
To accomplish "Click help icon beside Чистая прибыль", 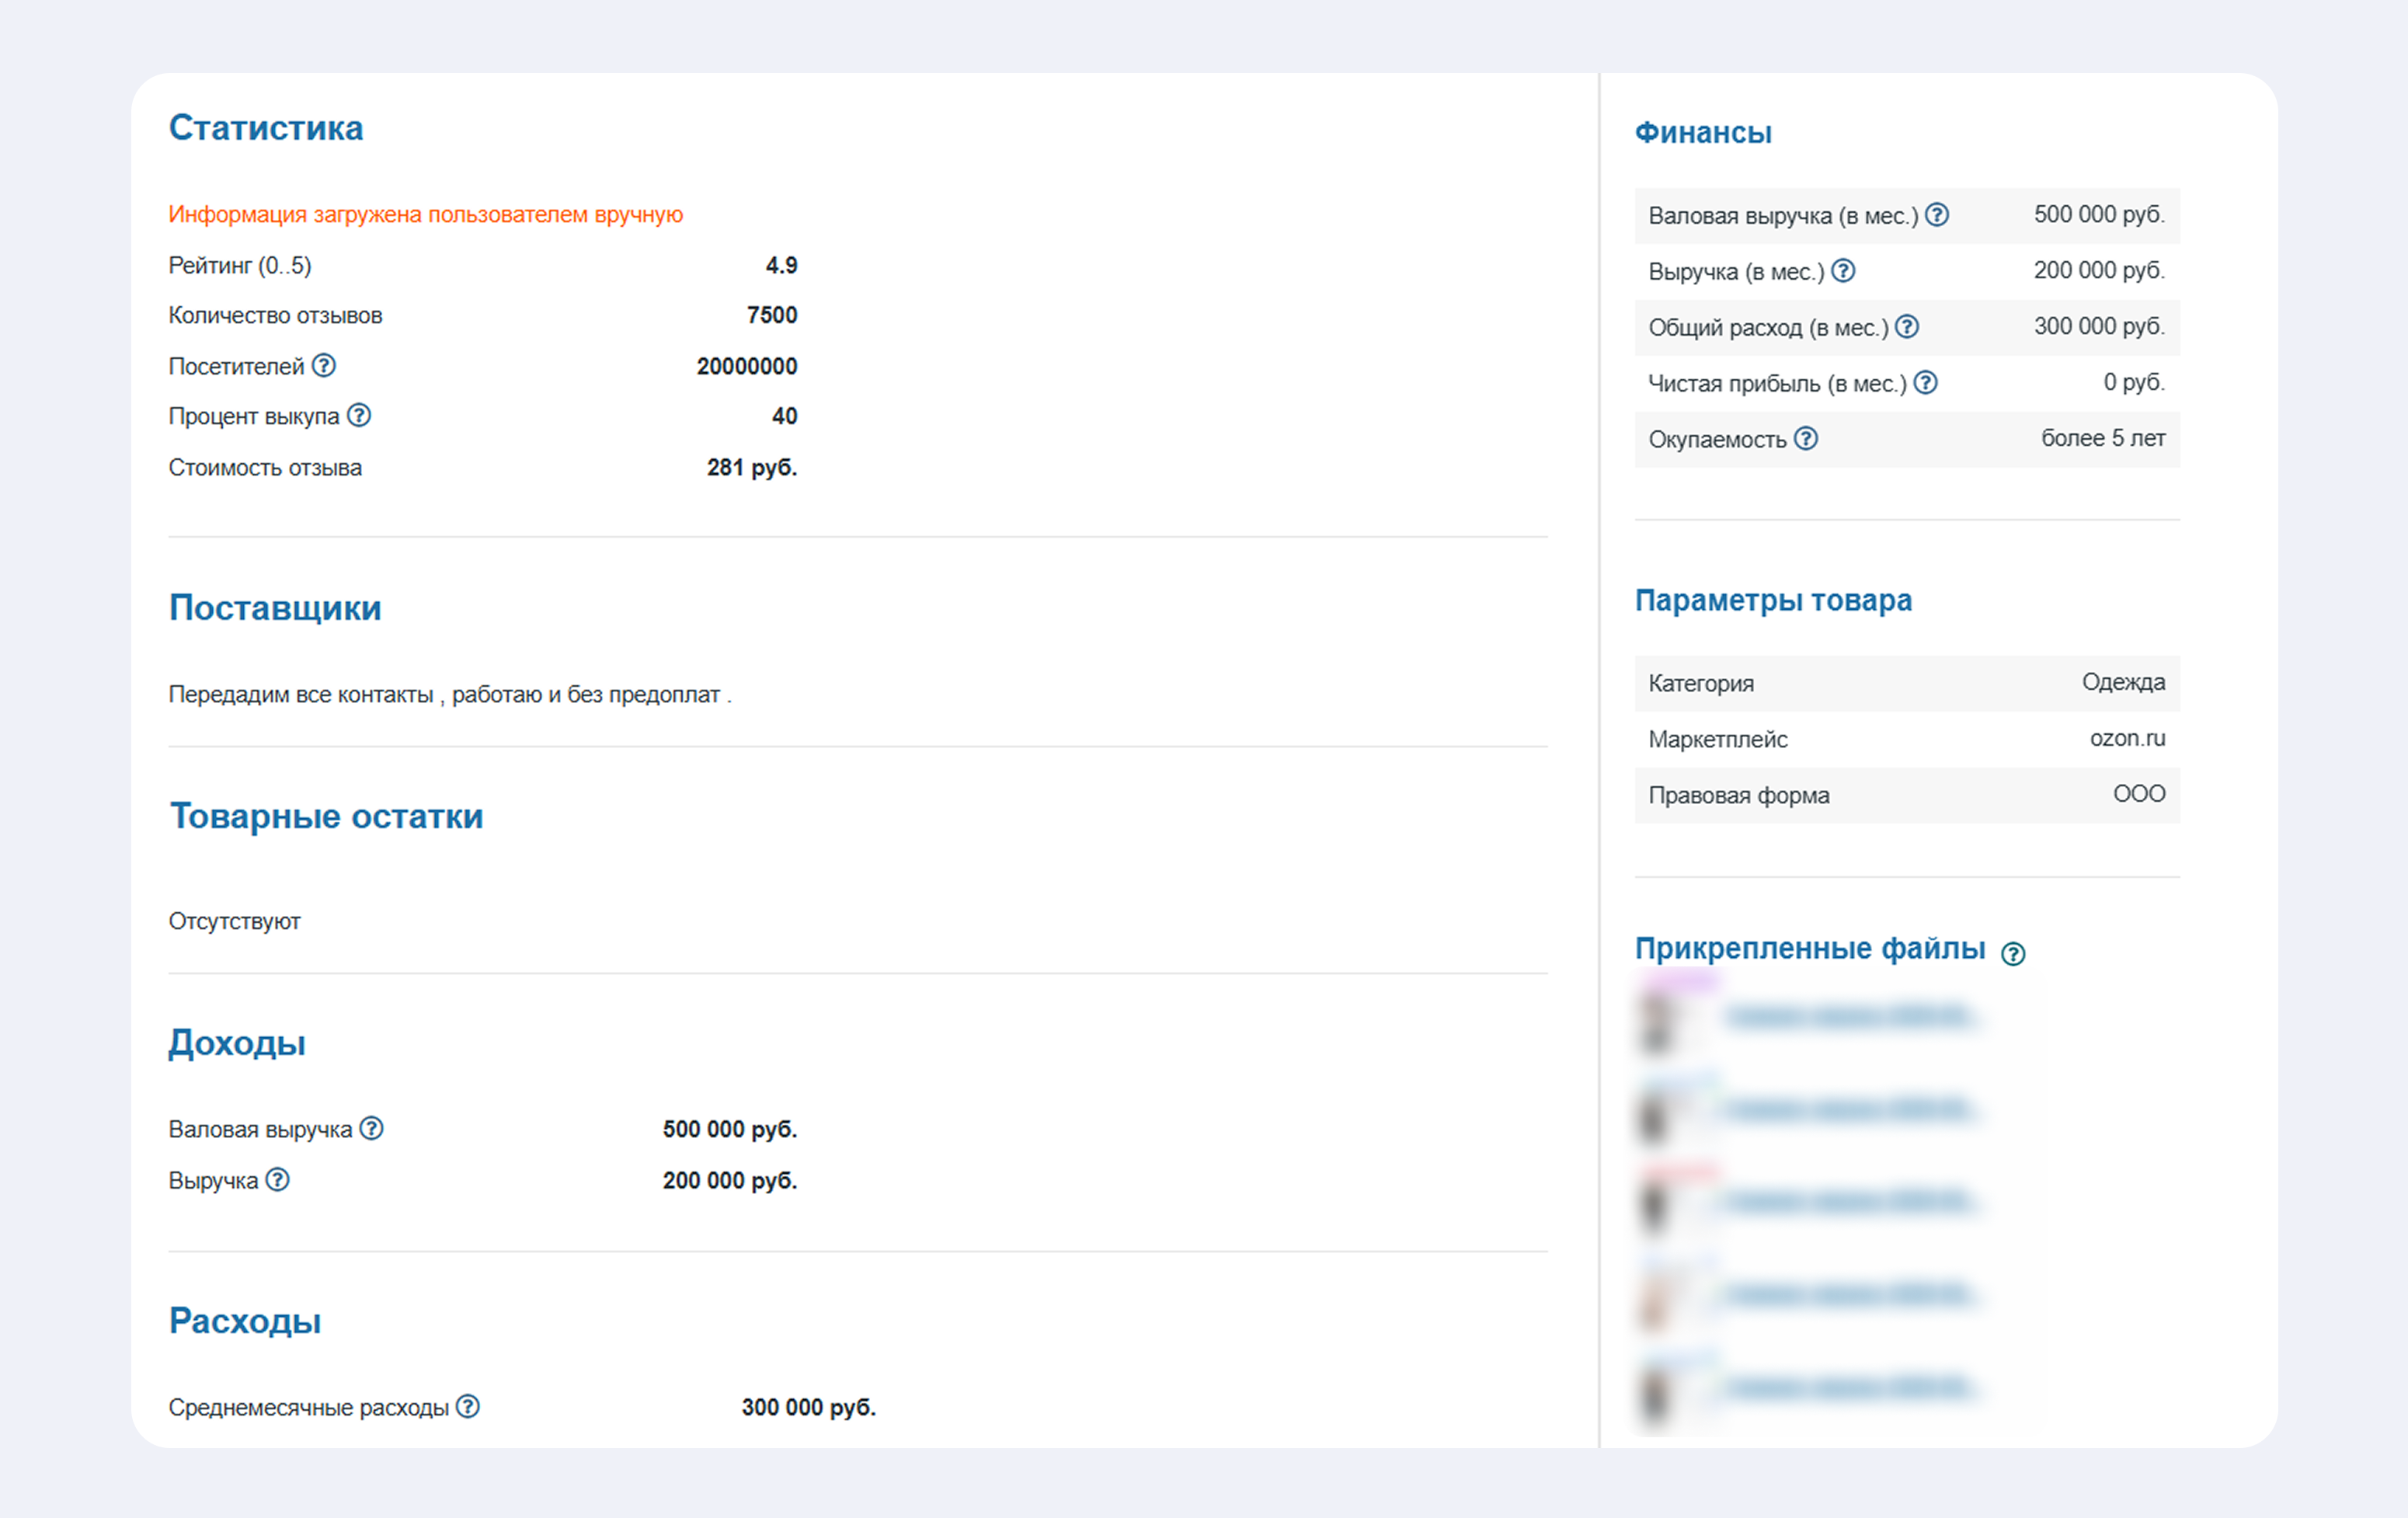I will pyautogui.click(x=1926, y=383).
